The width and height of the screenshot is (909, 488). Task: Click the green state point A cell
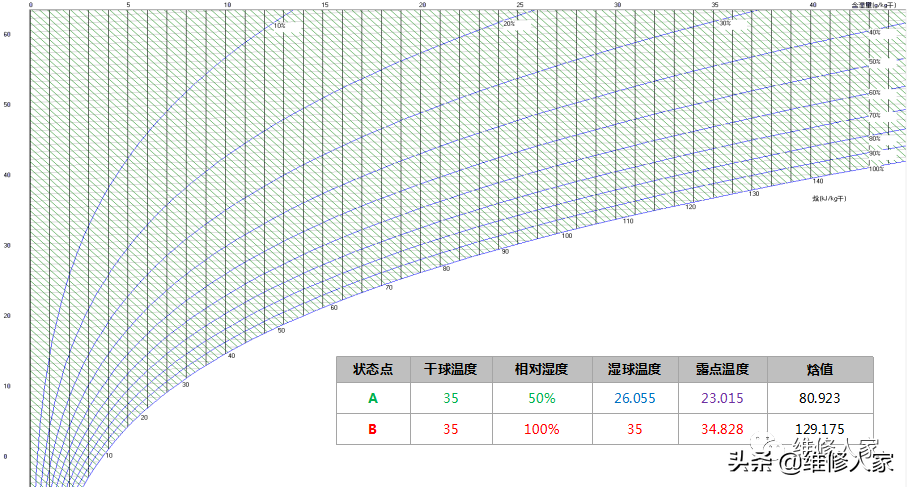[x=373, y=398]
